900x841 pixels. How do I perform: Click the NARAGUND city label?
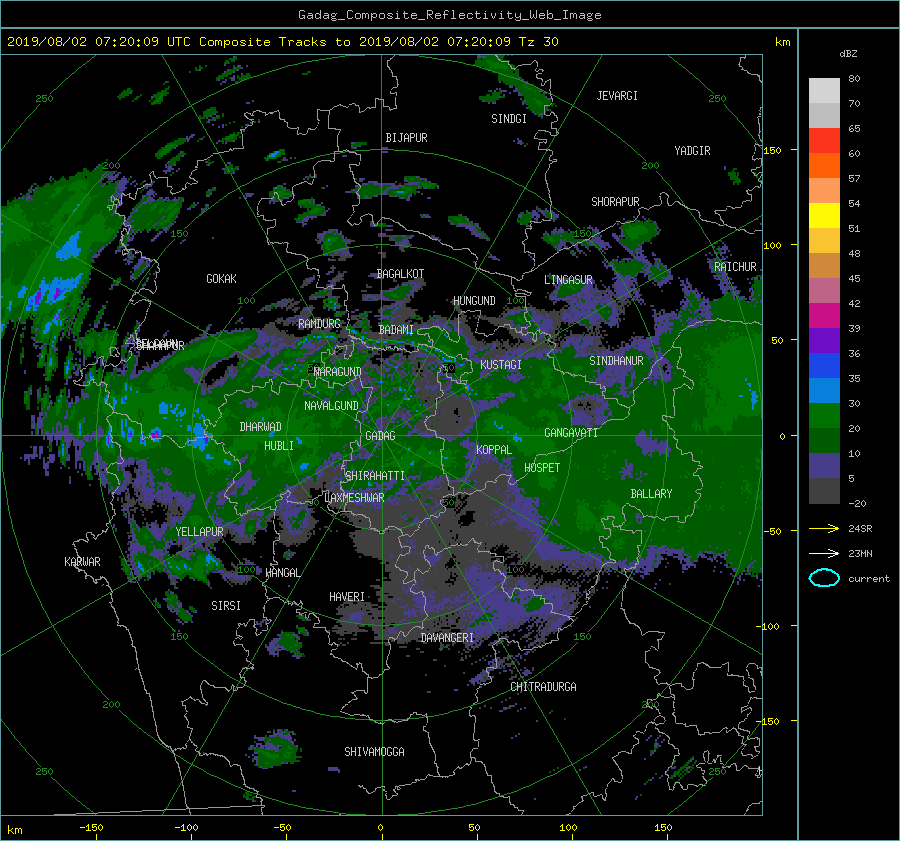pos(338,371)
